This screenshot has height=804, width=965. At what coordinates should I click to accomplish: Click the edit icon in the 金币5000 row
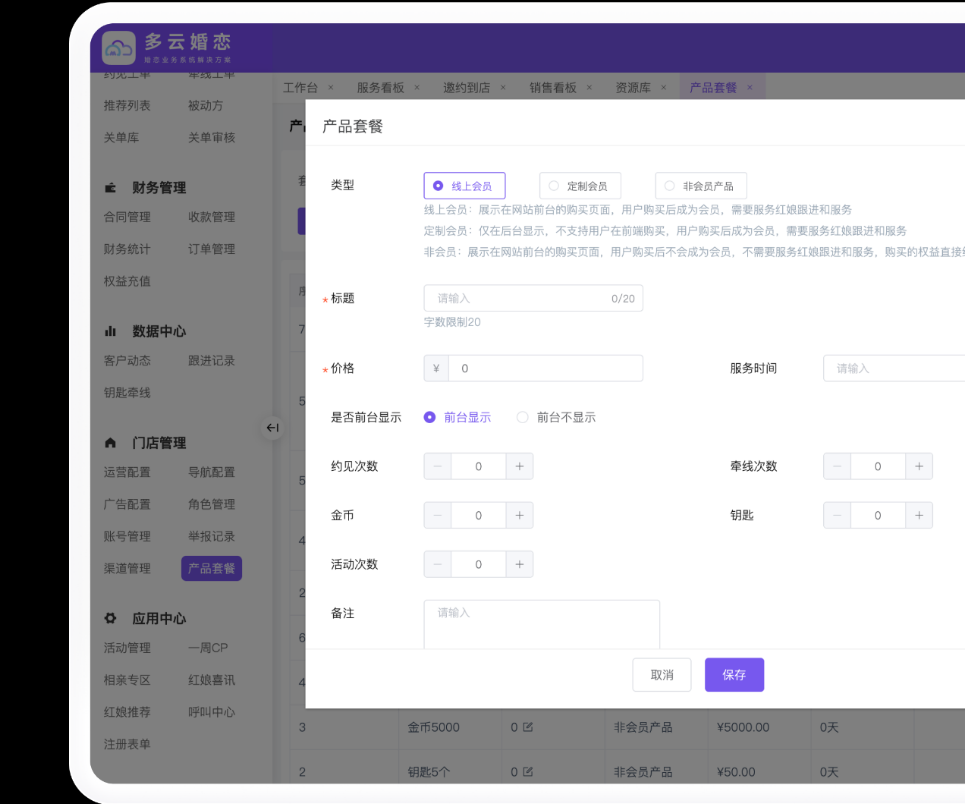click(x=528, y=727)
